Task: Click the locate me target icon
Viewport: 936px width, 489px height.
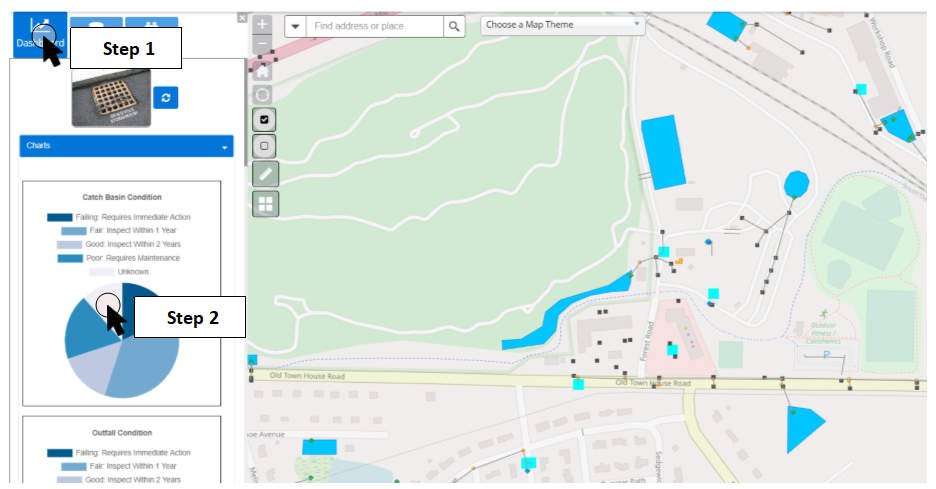Action: (x=262, y=94)
